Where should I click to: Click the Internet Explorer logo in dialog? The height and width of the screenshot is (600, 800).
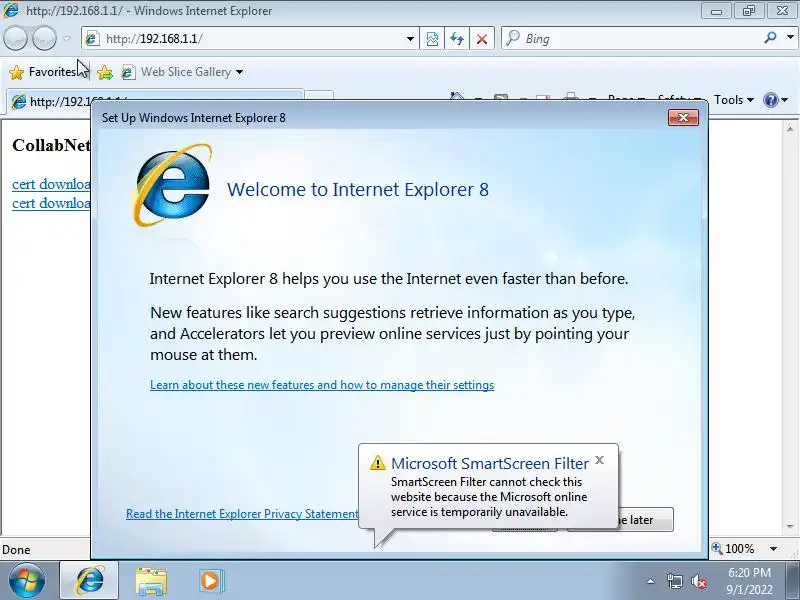(x=173, y=185)
